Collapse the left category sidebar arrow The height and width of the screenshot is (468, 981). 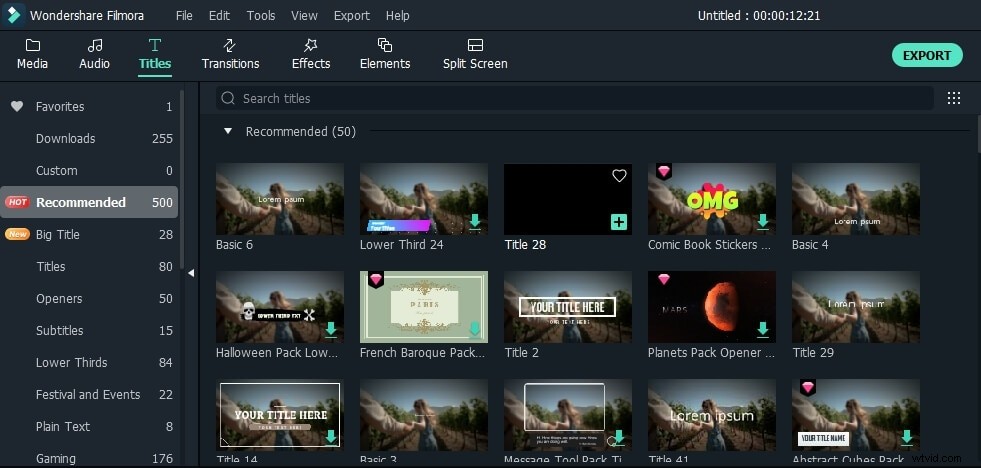[190, 273]
